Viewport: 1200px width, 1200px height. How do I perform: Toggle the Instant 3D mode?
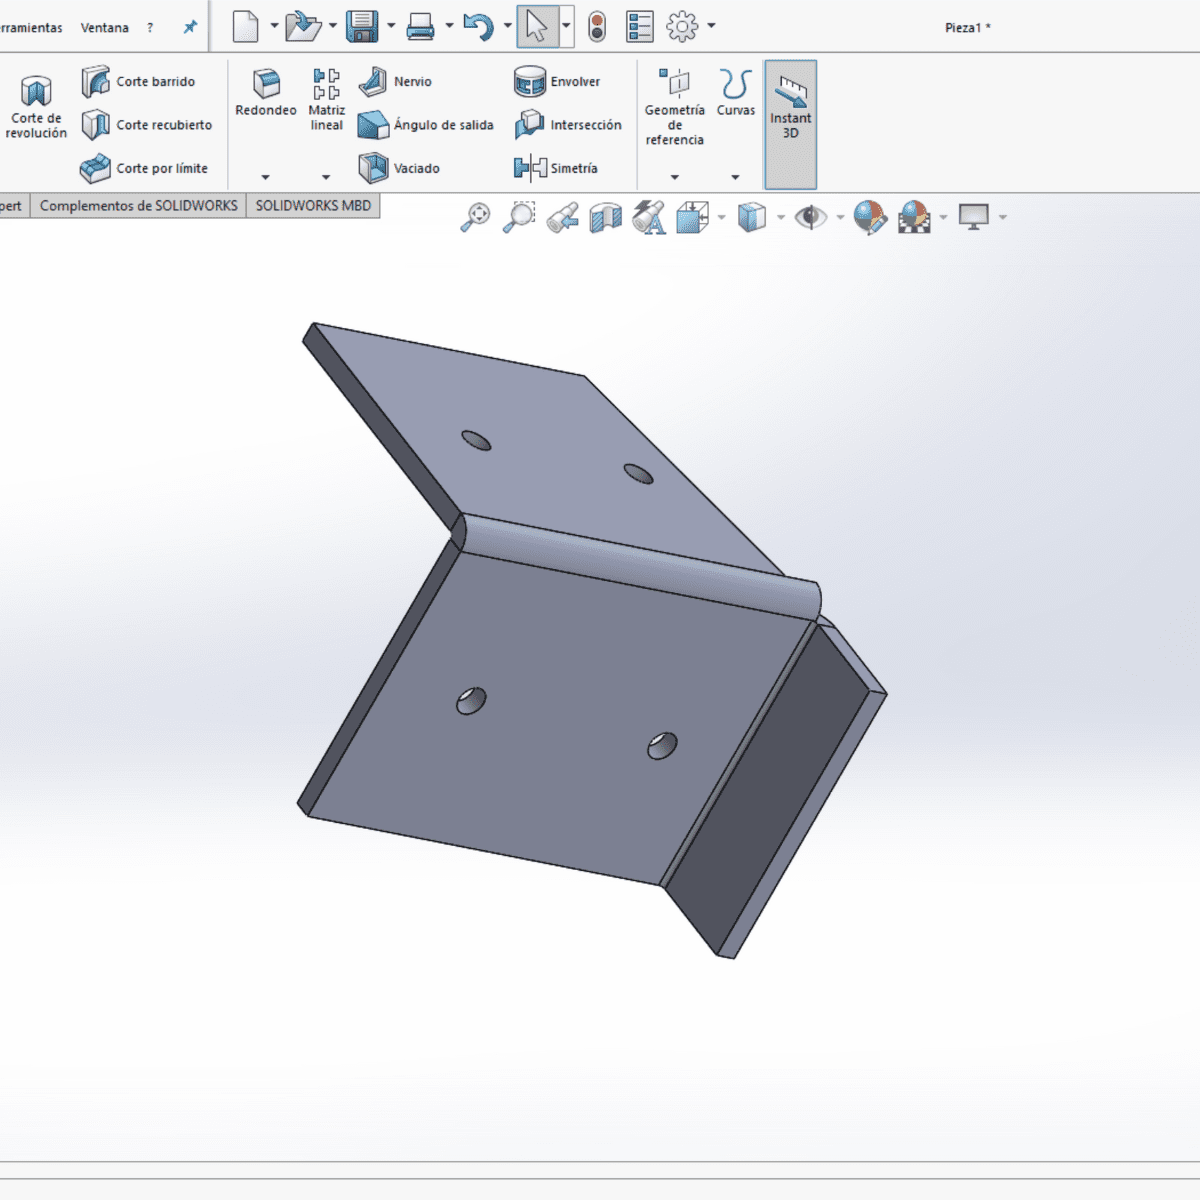[790, 124]
